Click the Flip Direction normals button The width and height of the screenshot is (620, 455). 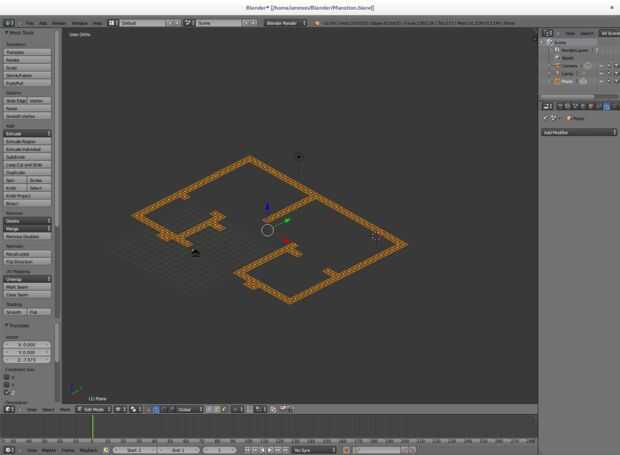[x=27, y=262]
